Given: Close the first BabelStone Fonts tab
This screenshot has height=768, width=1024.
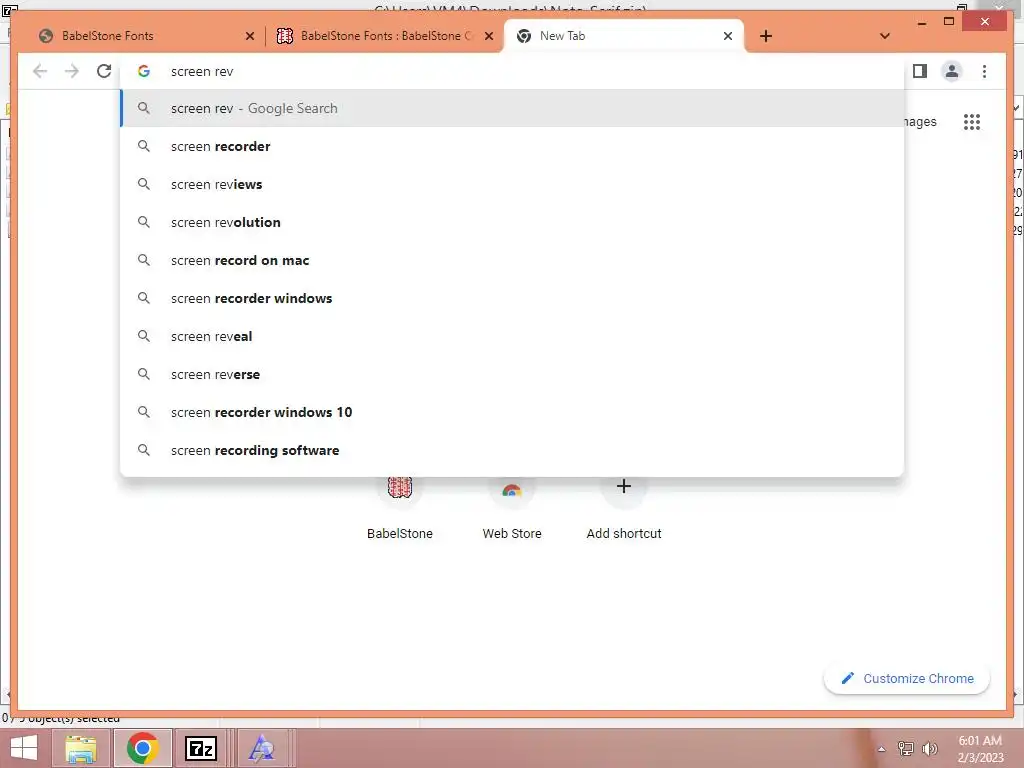Looking at the screenshot, I should (249, 36).
